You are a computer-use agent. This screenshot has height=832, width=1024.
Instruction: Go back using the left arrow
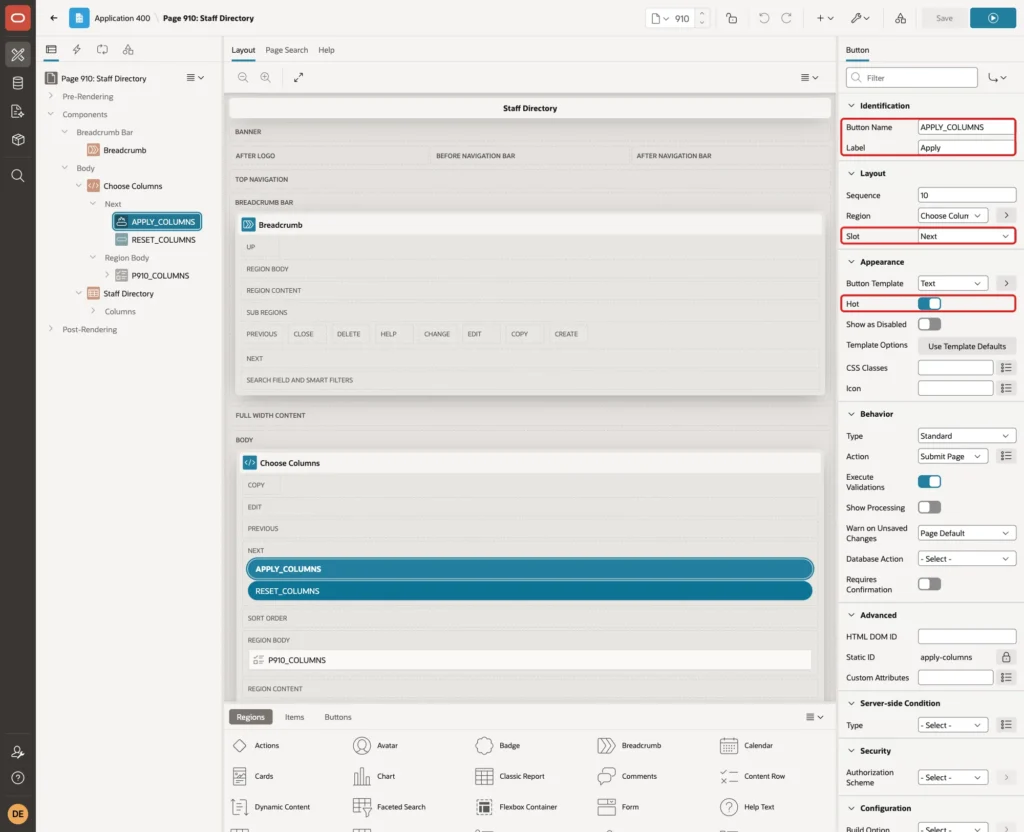[54, 18]
